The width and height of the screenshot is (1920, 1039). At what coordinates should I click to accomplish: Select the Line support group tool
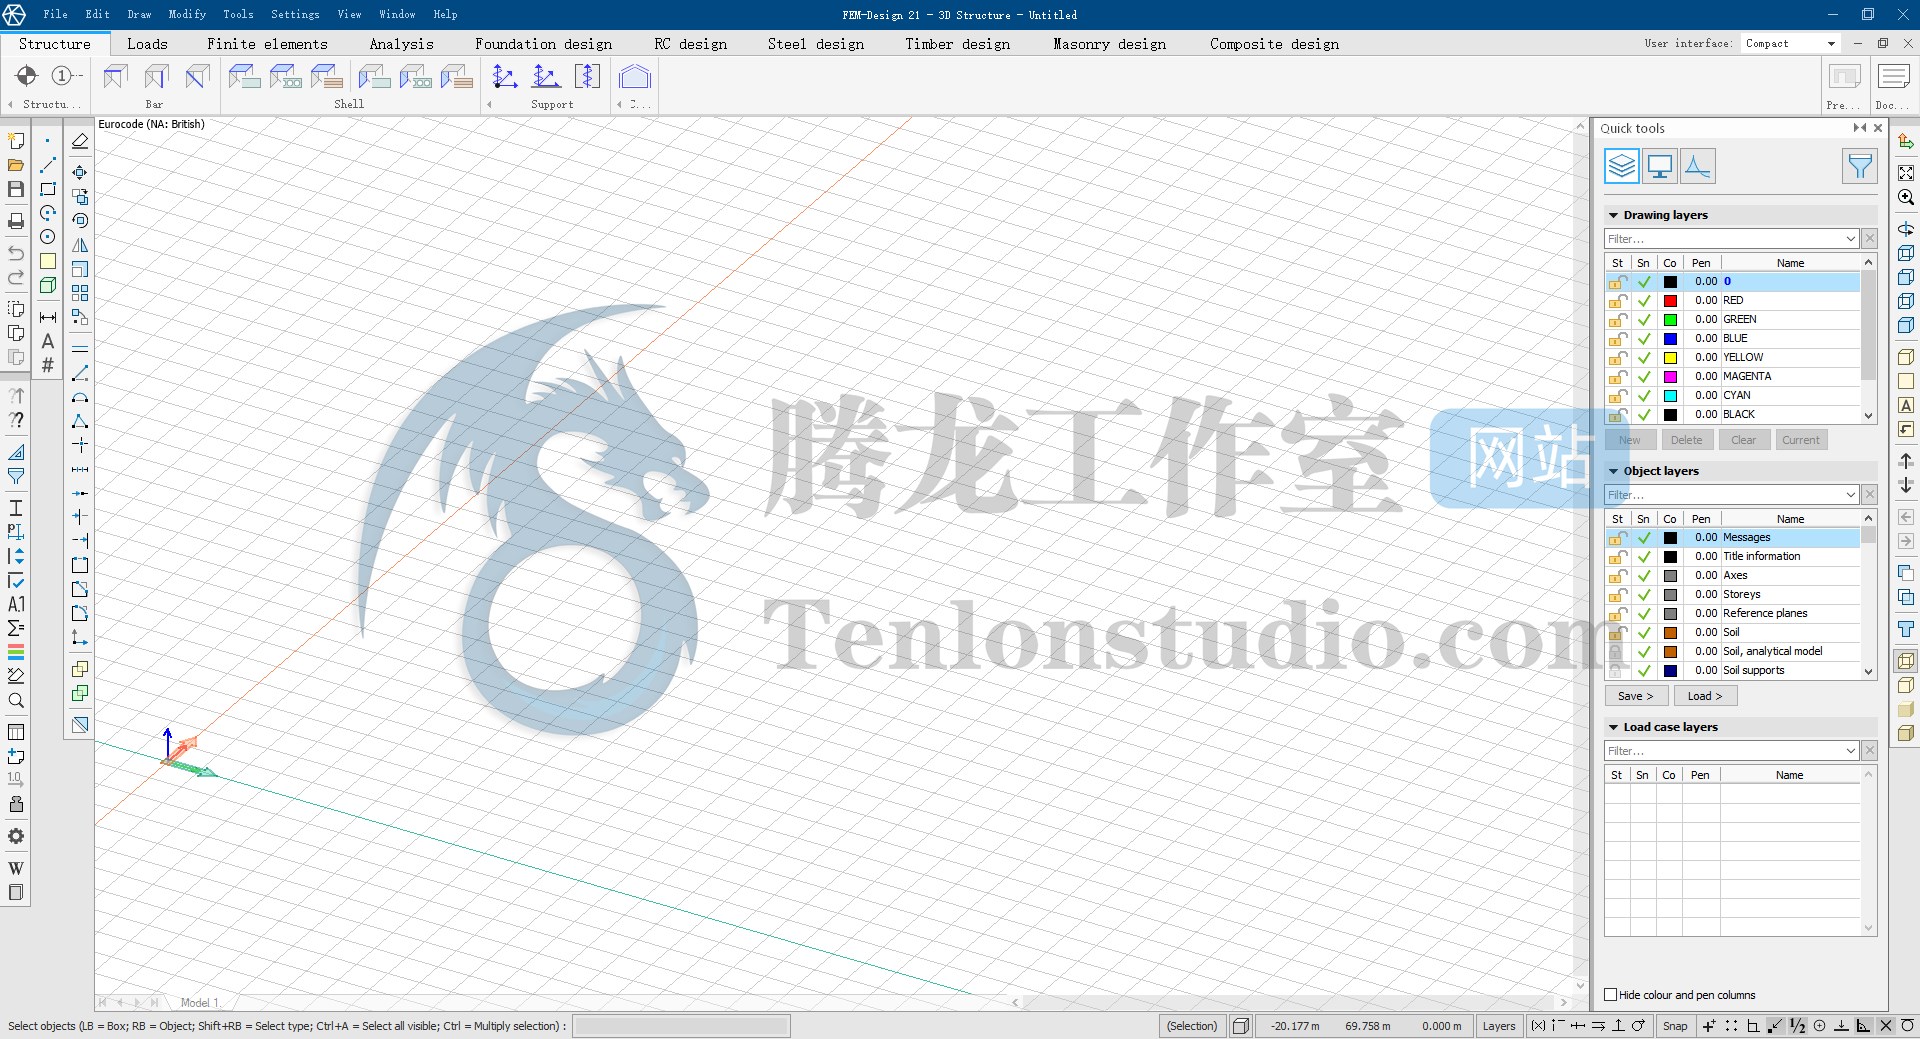546,76
